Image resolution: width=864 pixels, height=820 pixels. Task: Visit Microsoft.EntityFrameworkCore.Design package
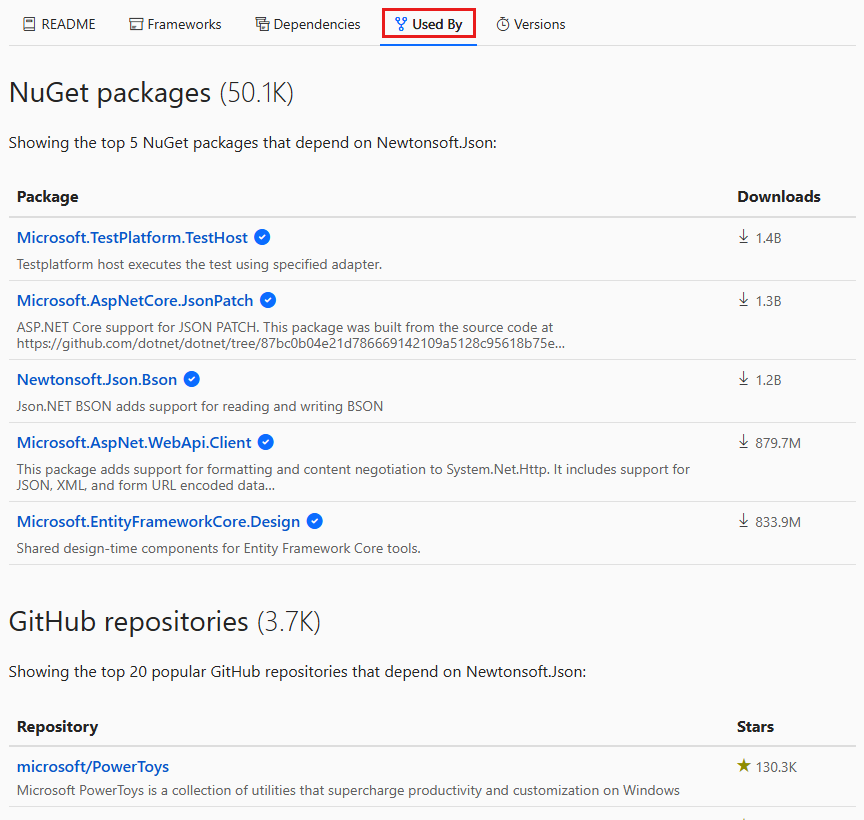click(158, 521)
